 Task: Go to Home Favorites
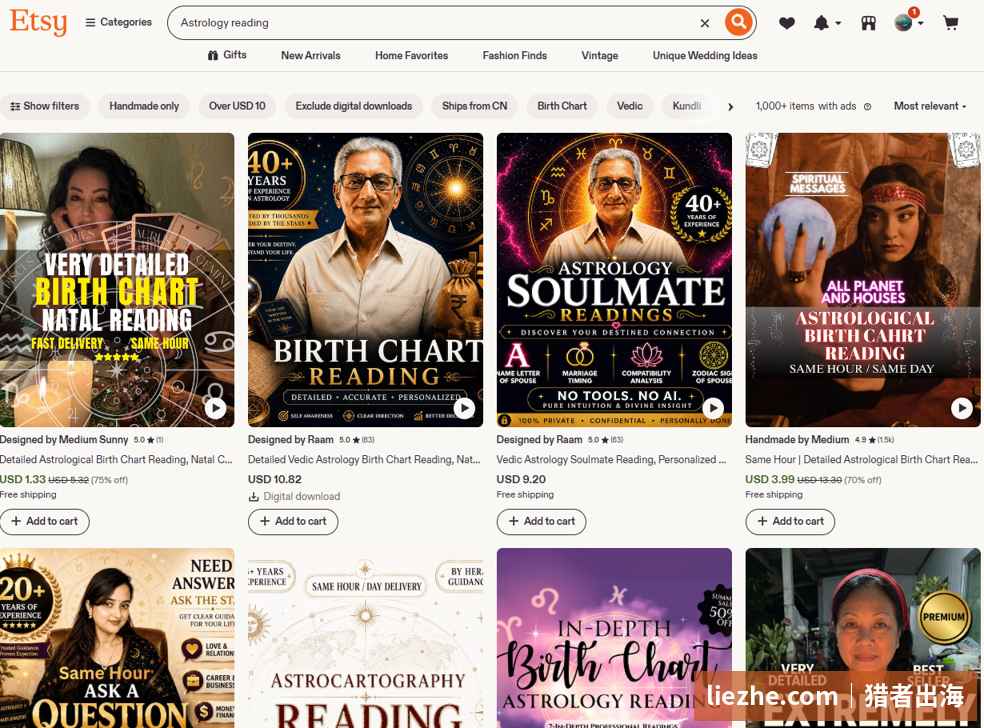coord(412,55)
